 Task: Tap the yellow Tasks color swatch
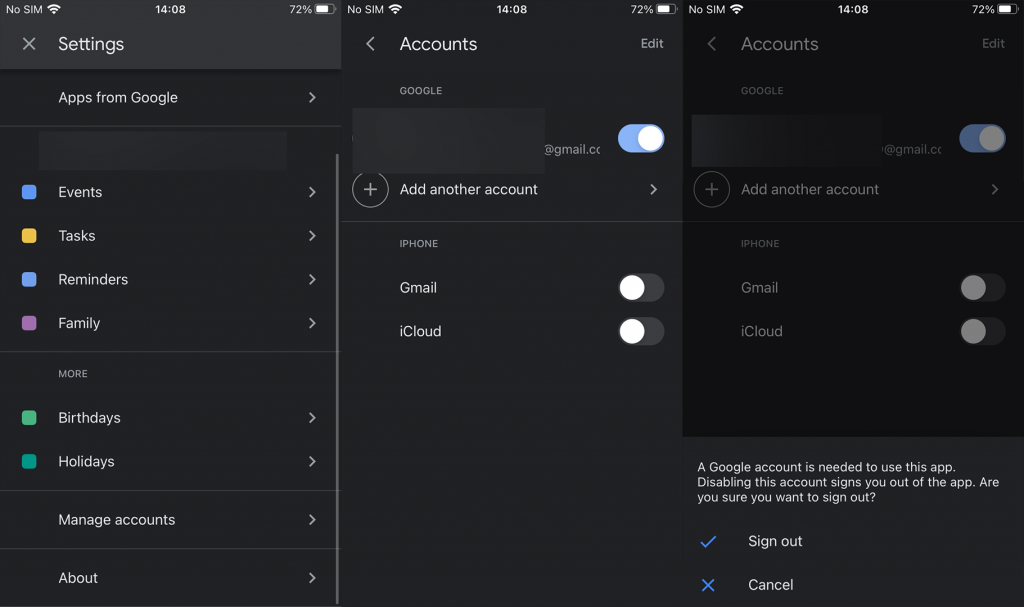(29, 236)
